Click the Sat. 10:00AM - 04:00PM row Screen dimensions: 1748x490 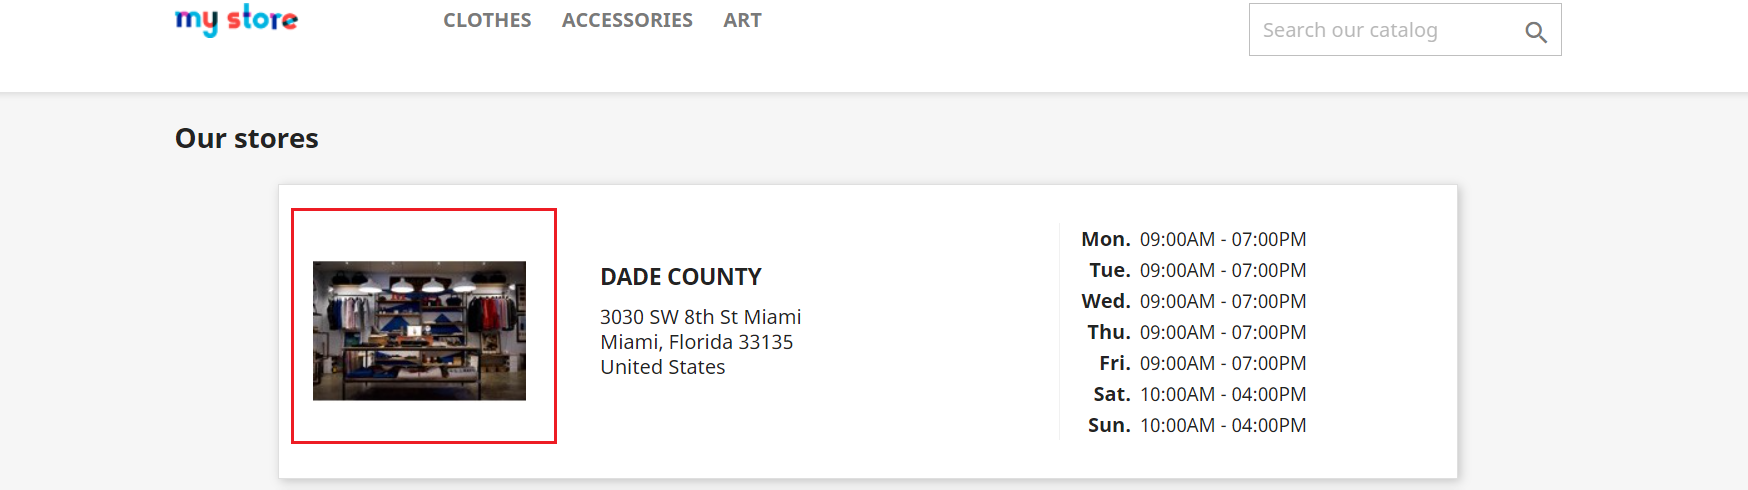[1199, 394]
